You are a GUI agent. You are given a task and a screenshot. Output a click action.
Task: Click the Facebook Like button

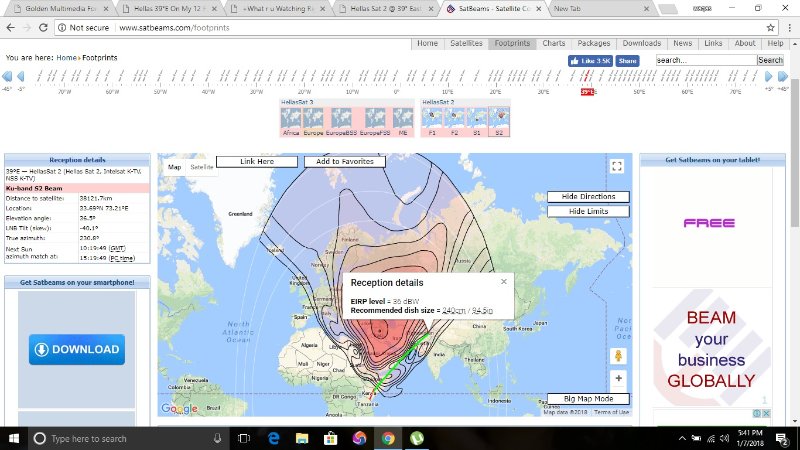(591, 61)
